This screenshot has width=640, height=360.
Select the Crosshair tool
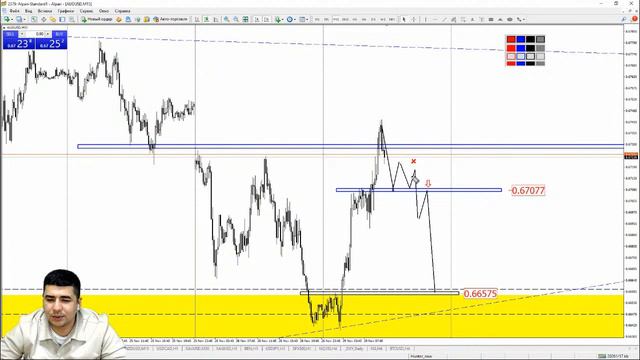pyautogui.click(x=414, y=19)
